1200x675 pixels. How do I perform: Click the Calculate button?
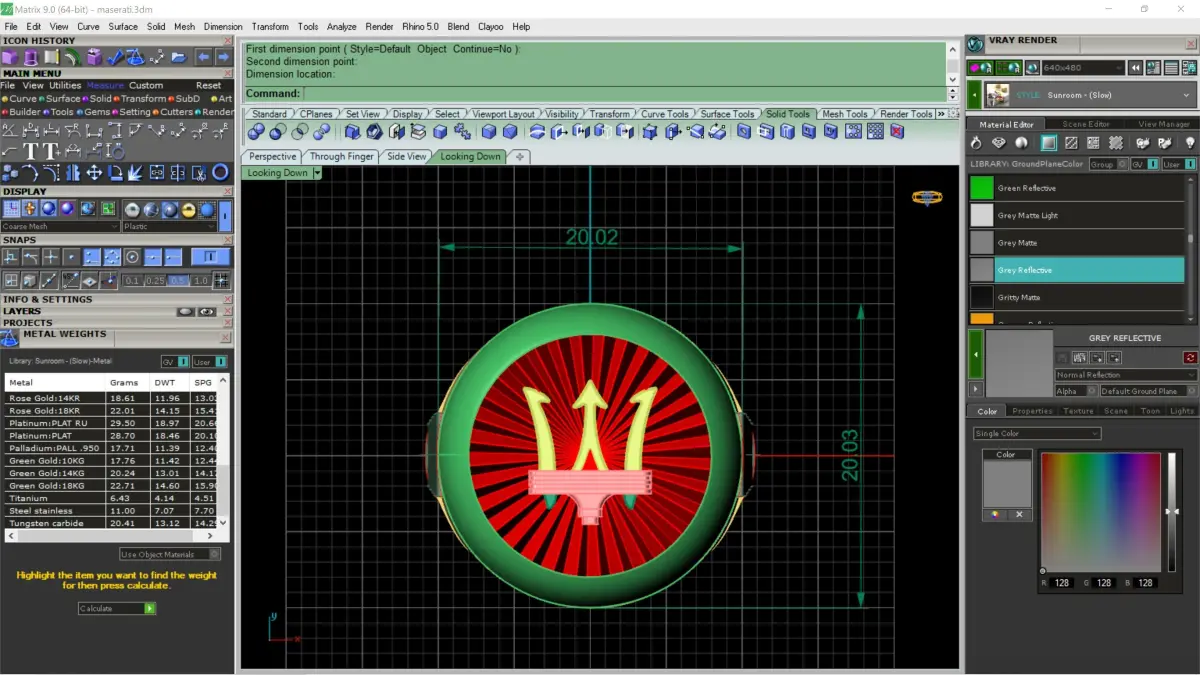point(117,608)
